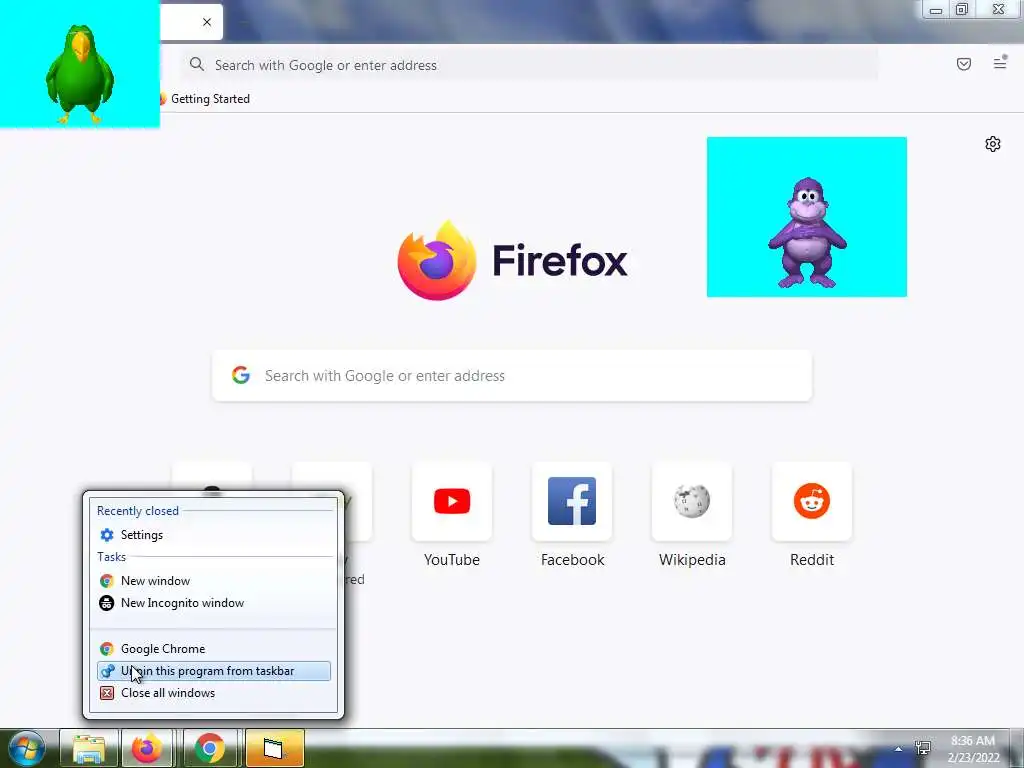Open Settings under Recently closed
The image size is (1024, 768).
coord(214,535)
